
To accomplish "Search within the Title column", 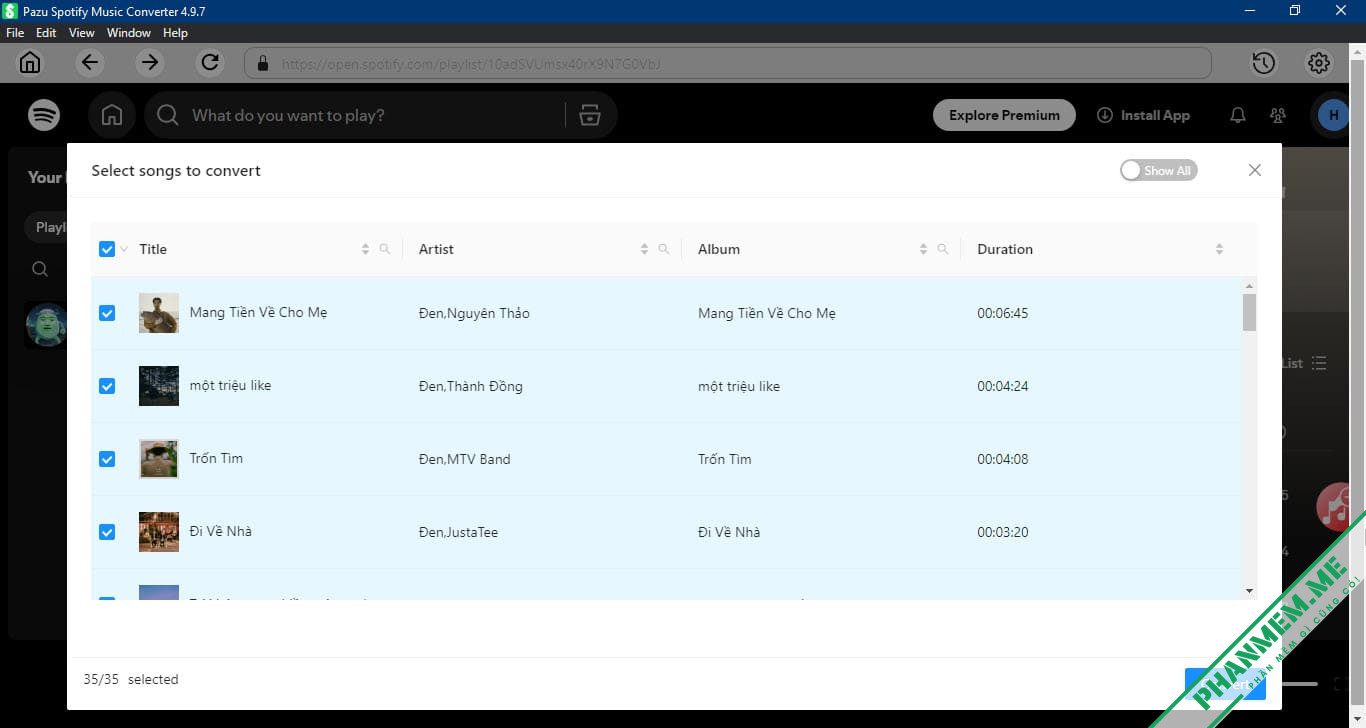I will click(x=385, y=249).
